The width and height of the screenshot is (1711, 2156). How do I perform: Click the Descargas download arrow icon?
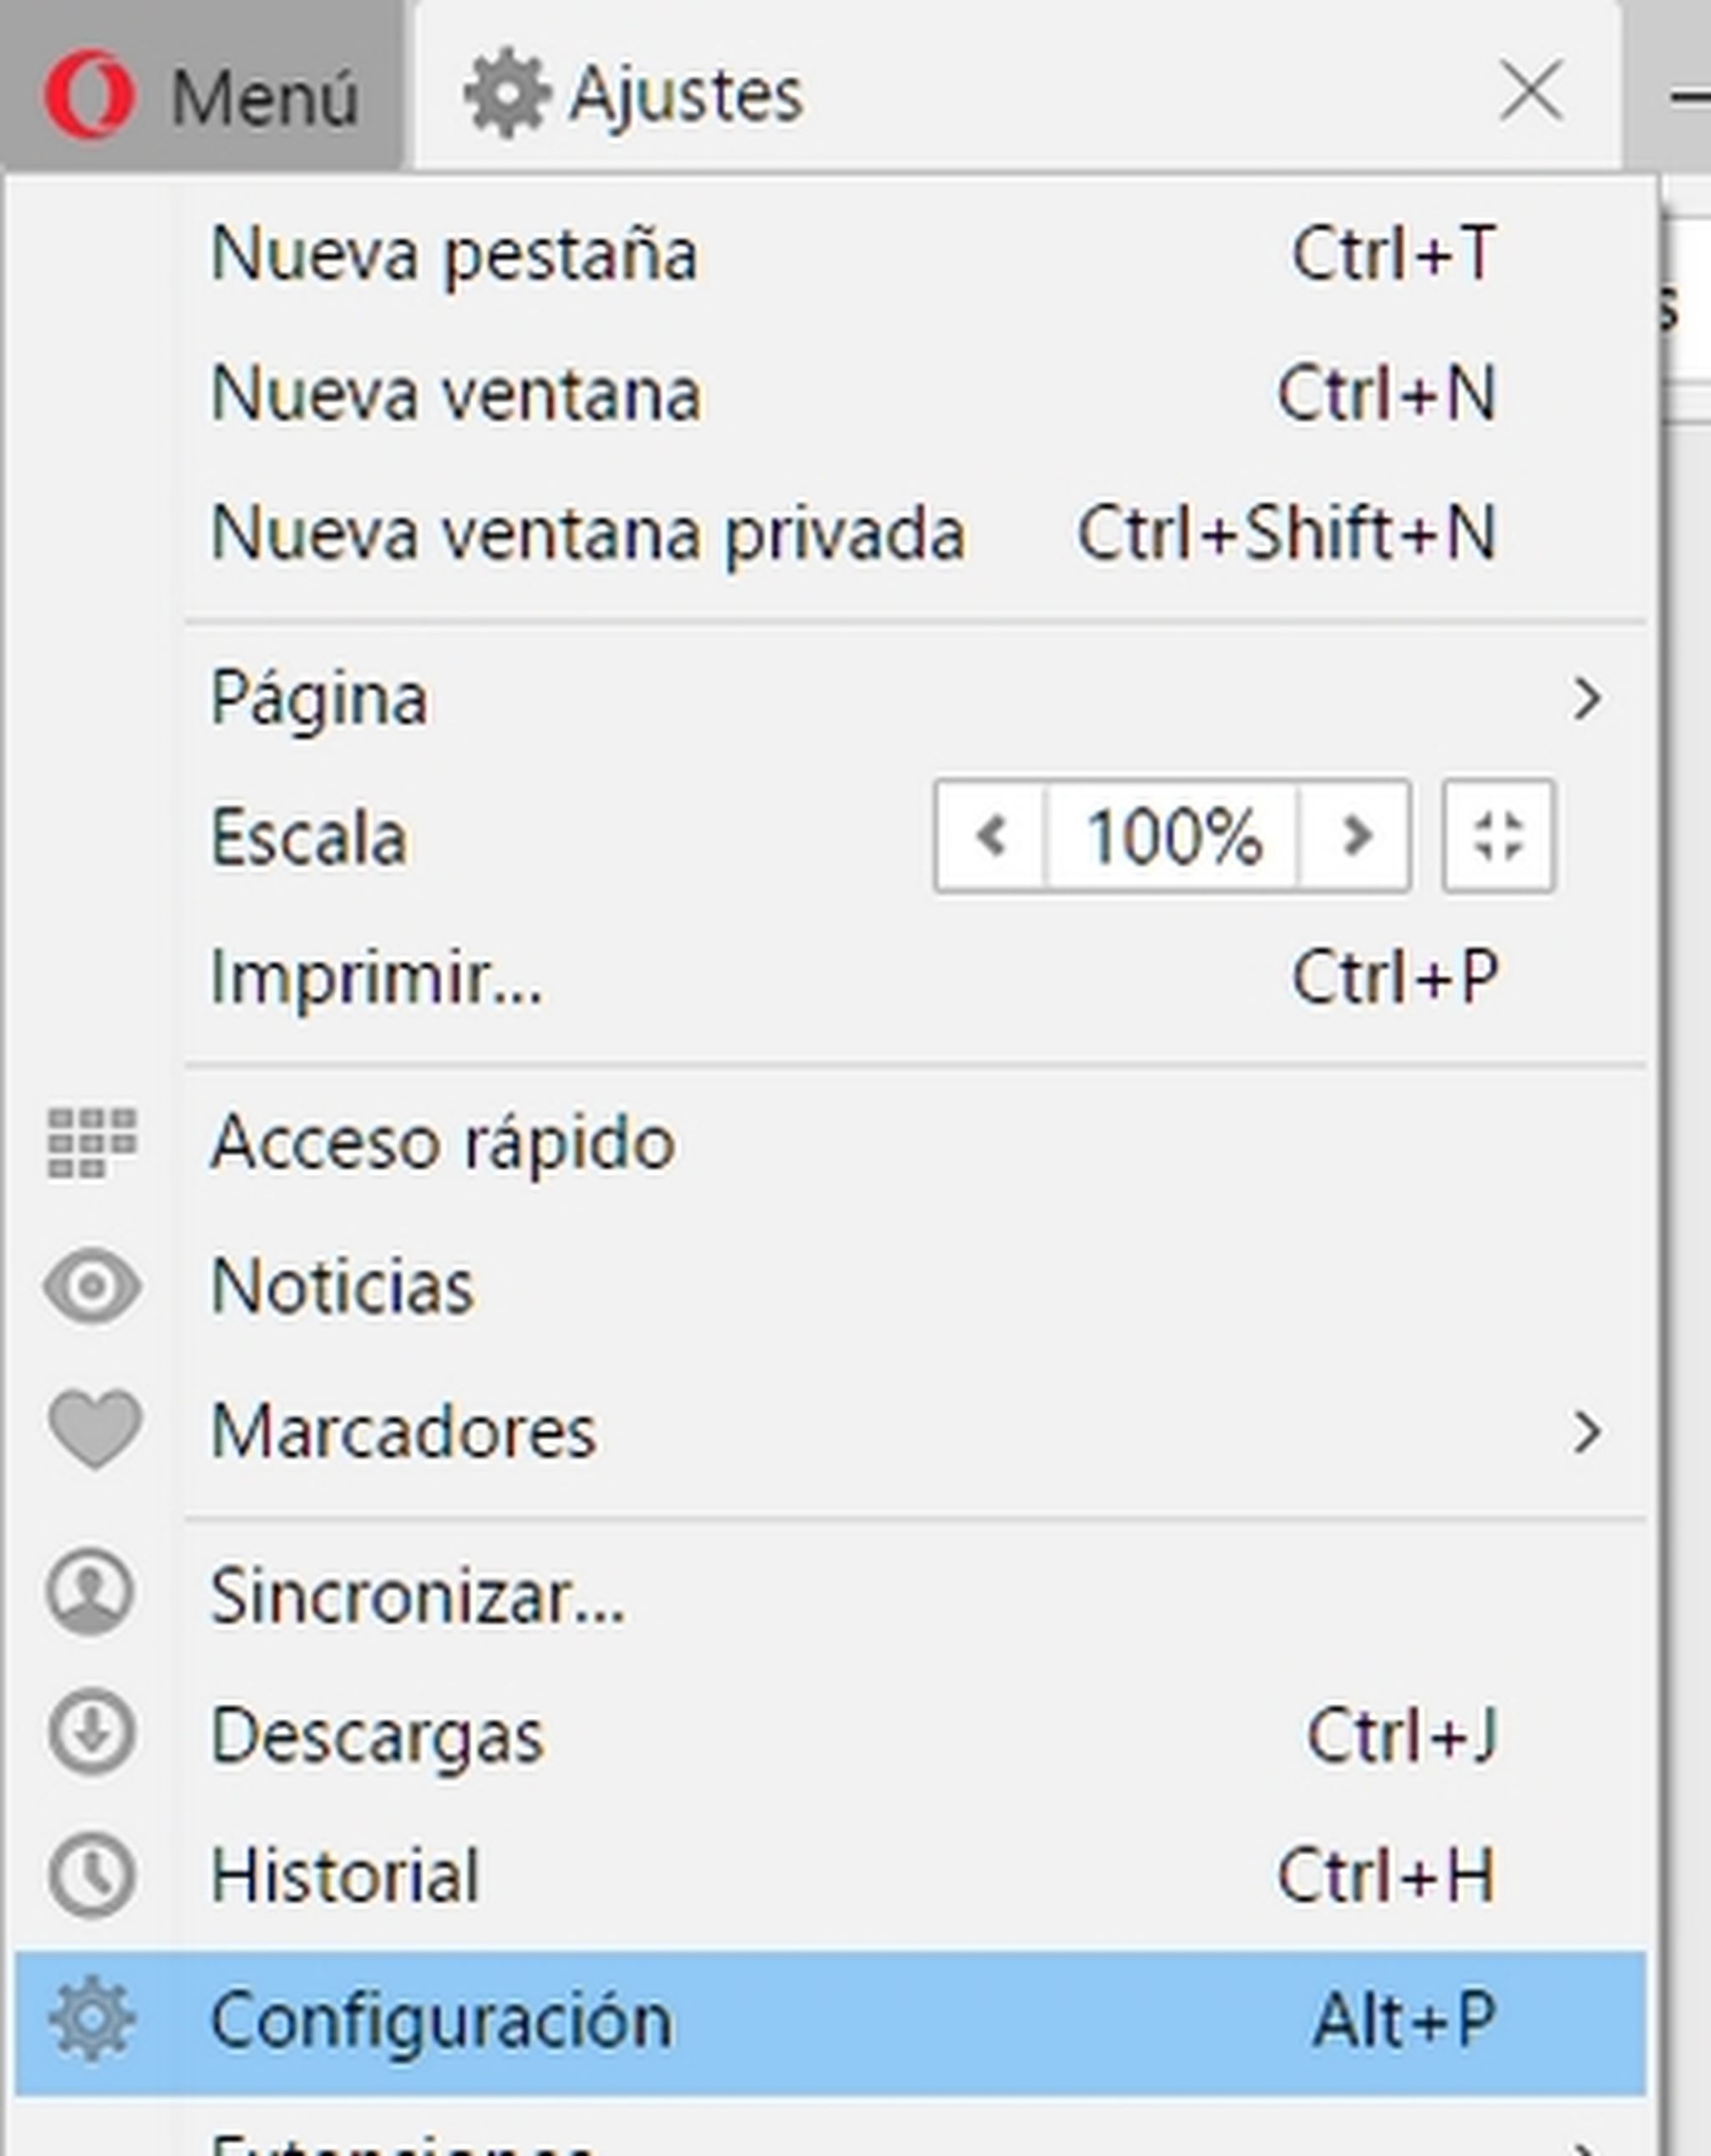pos(92,1733)
